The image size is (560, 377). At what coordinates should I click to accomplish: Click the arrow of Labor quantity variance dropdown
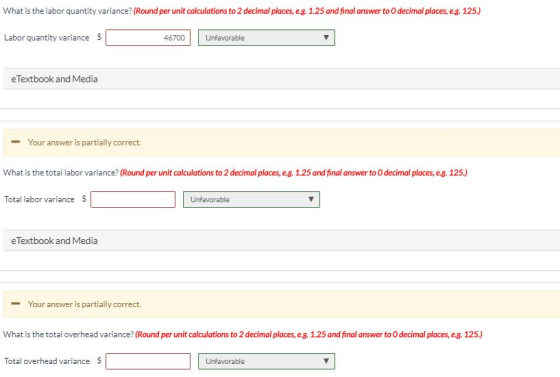point(326,37)
